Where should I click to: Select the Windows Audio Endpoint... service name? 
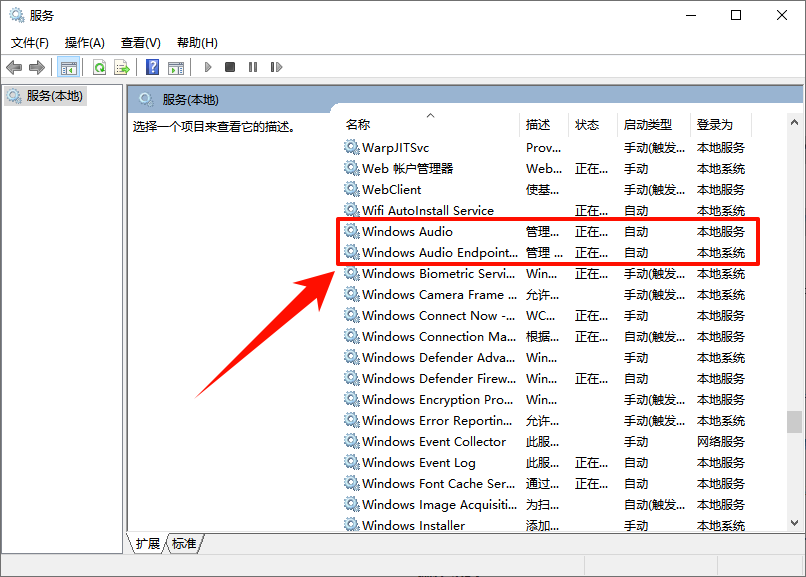pyautogui.click(x=439, y=253)
